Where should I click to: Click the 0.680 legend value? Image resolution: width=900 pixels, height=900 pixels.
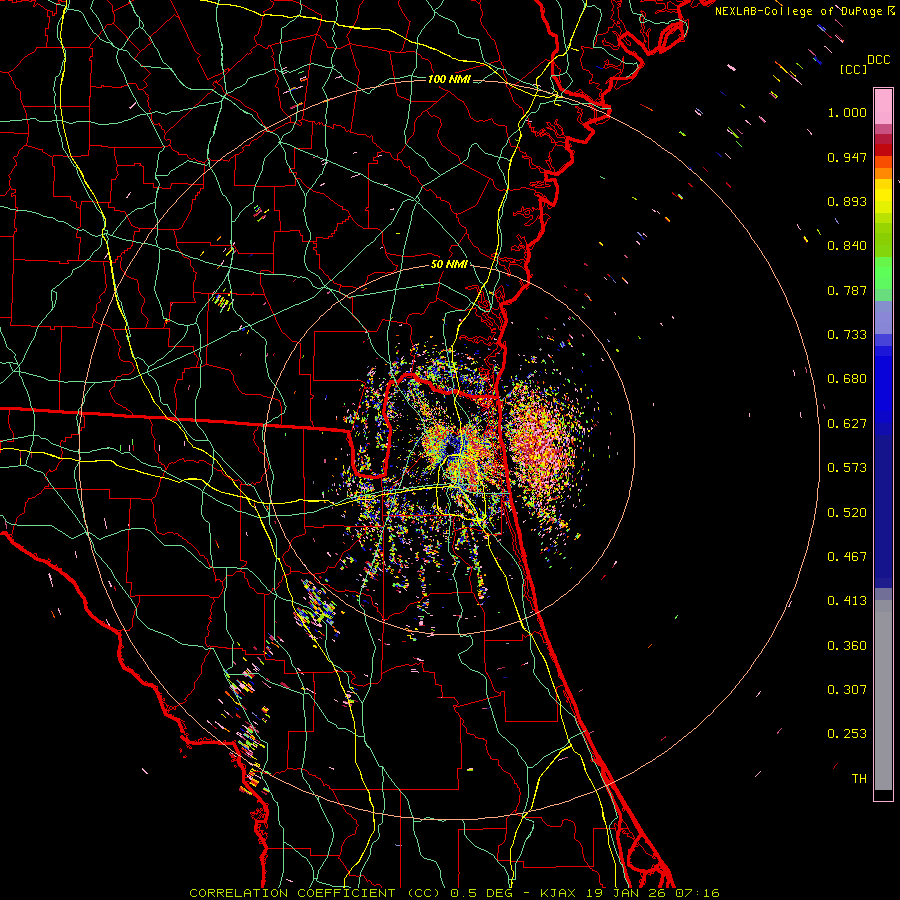coord(847,379)
